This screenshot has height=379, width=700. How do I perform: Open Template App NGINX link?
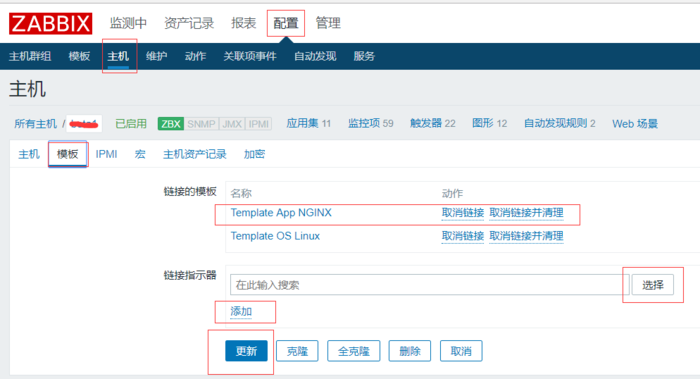[x=281, y=213]
